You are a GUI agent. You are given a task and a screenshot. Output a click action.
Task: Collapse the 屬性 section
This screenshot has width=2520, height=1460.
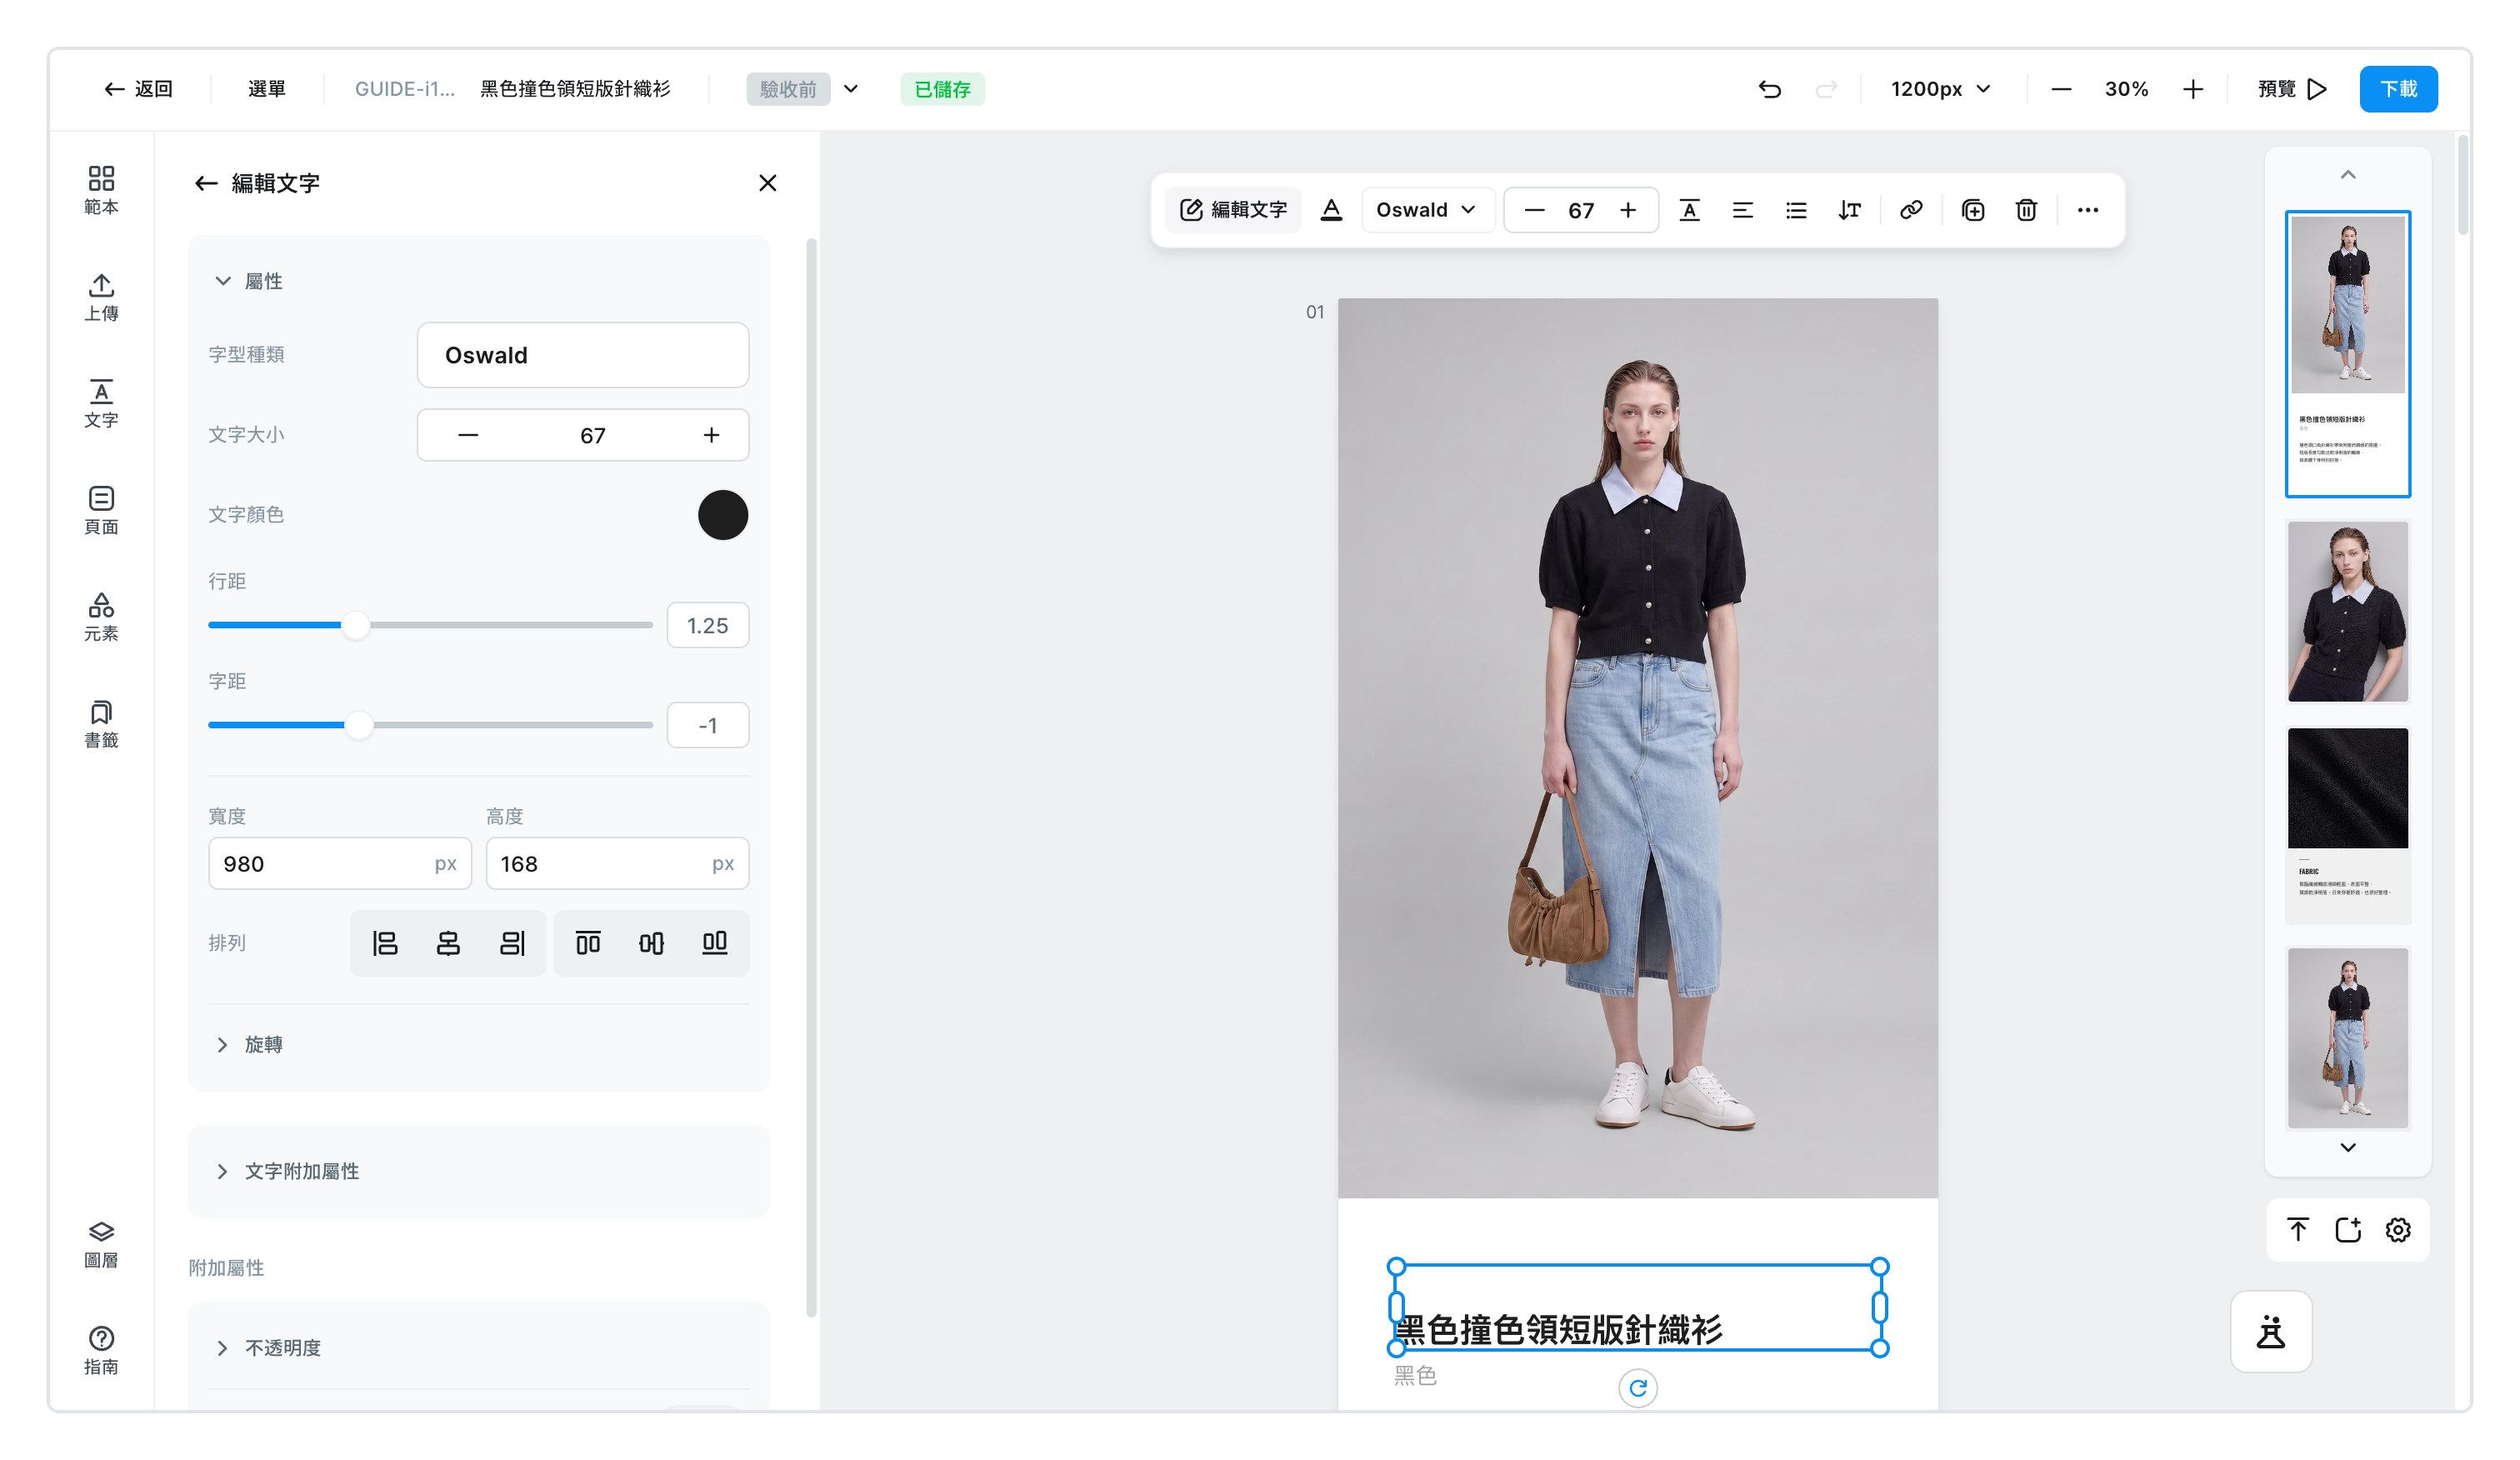(249, 281)
